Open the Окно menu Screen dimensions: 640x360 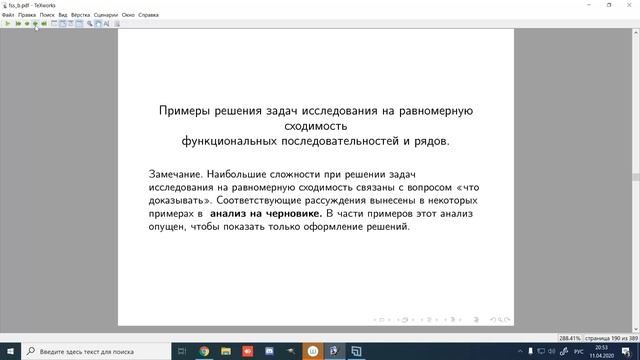pos(128,15)
